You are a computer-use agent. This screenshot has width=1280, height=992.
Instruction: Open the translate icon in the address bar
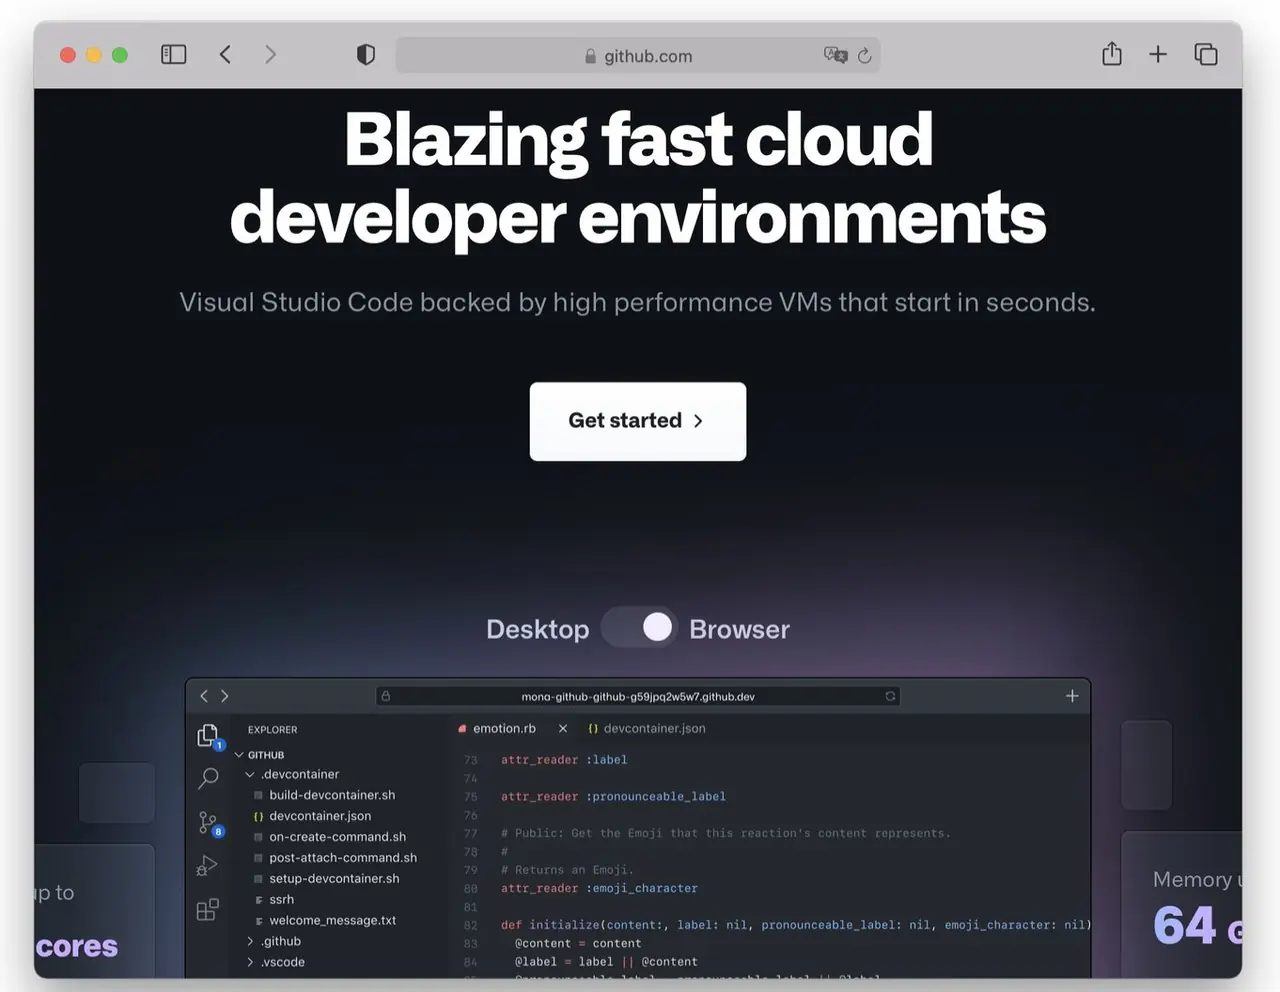pyautogui.click(x=836, y=55)
